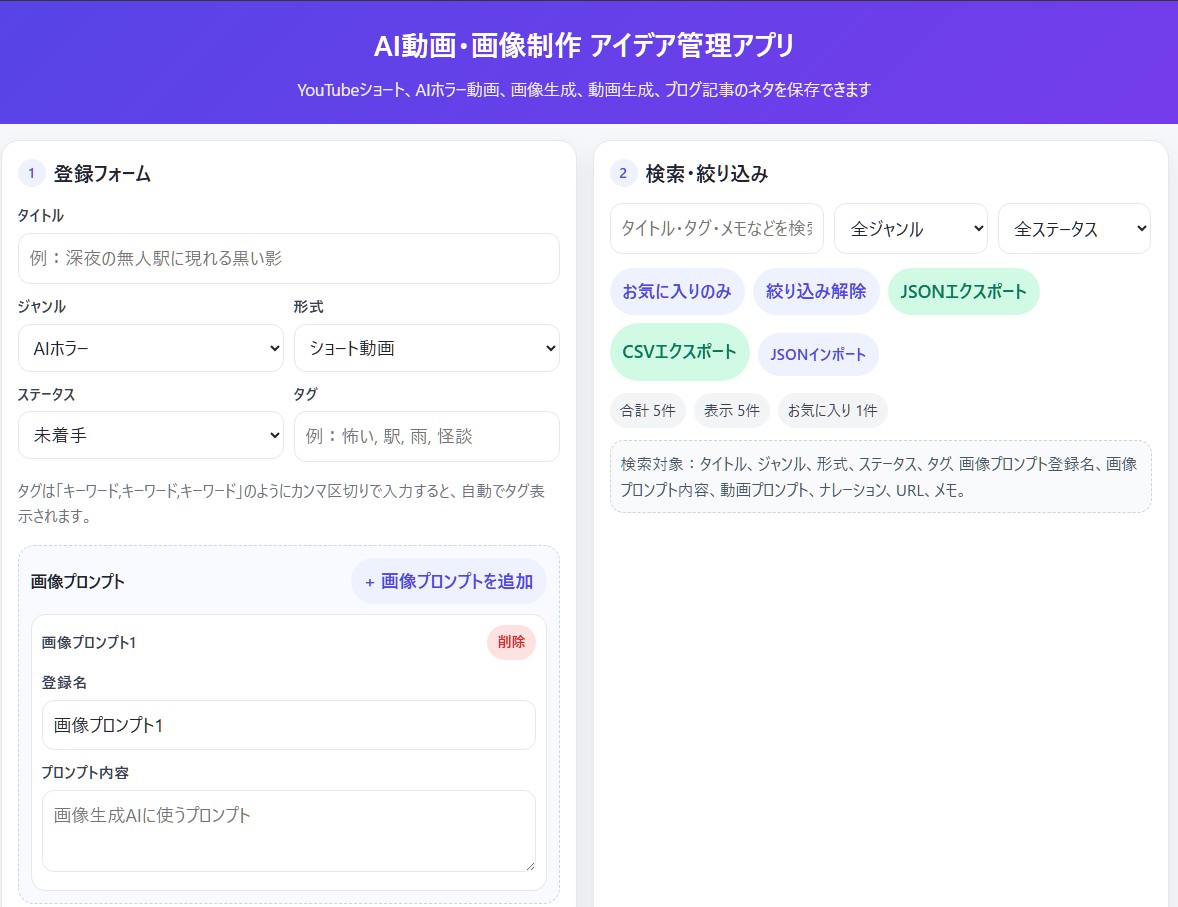Open the 全ジャンル filter dropdown
Image resolution: width=1178 pixels, height=907 pixels.
[911, 228]
